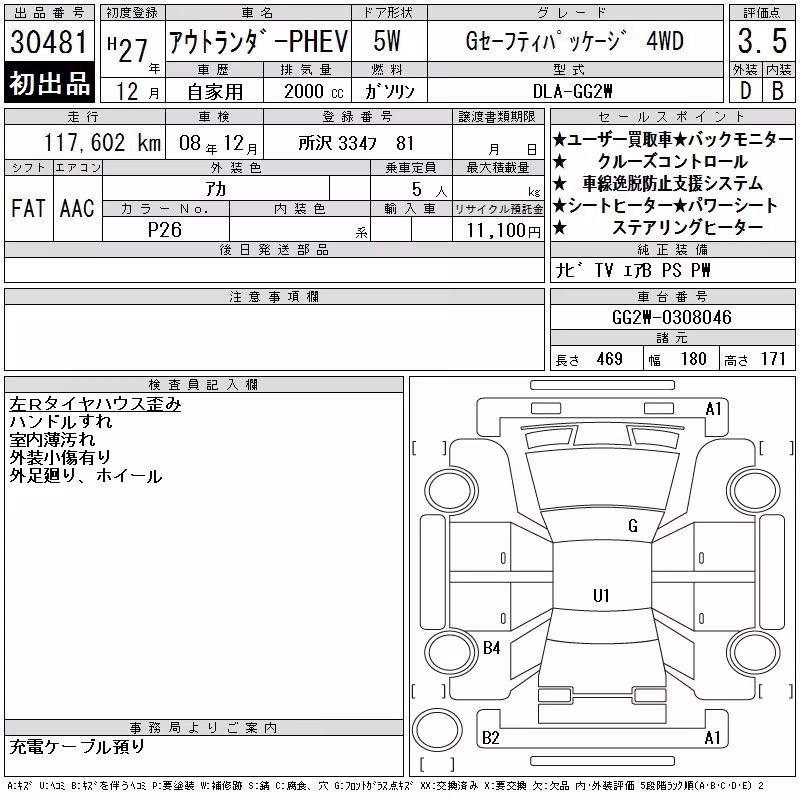Click equipment list ナビ TV エアB PS PW
The height and width of the screenshot is (800, 800).
pyautogui.click(x=632, y=270)
